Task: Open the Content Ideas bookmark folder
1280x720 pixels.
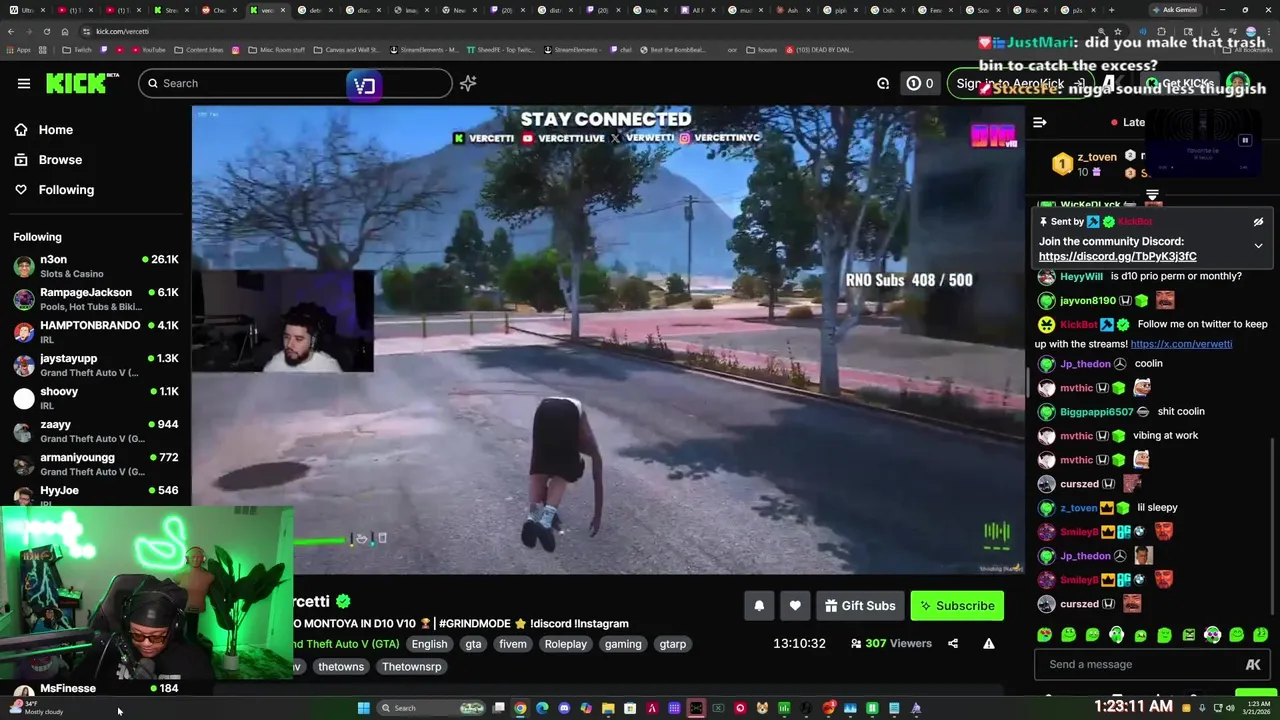Action: click(199, 50)
